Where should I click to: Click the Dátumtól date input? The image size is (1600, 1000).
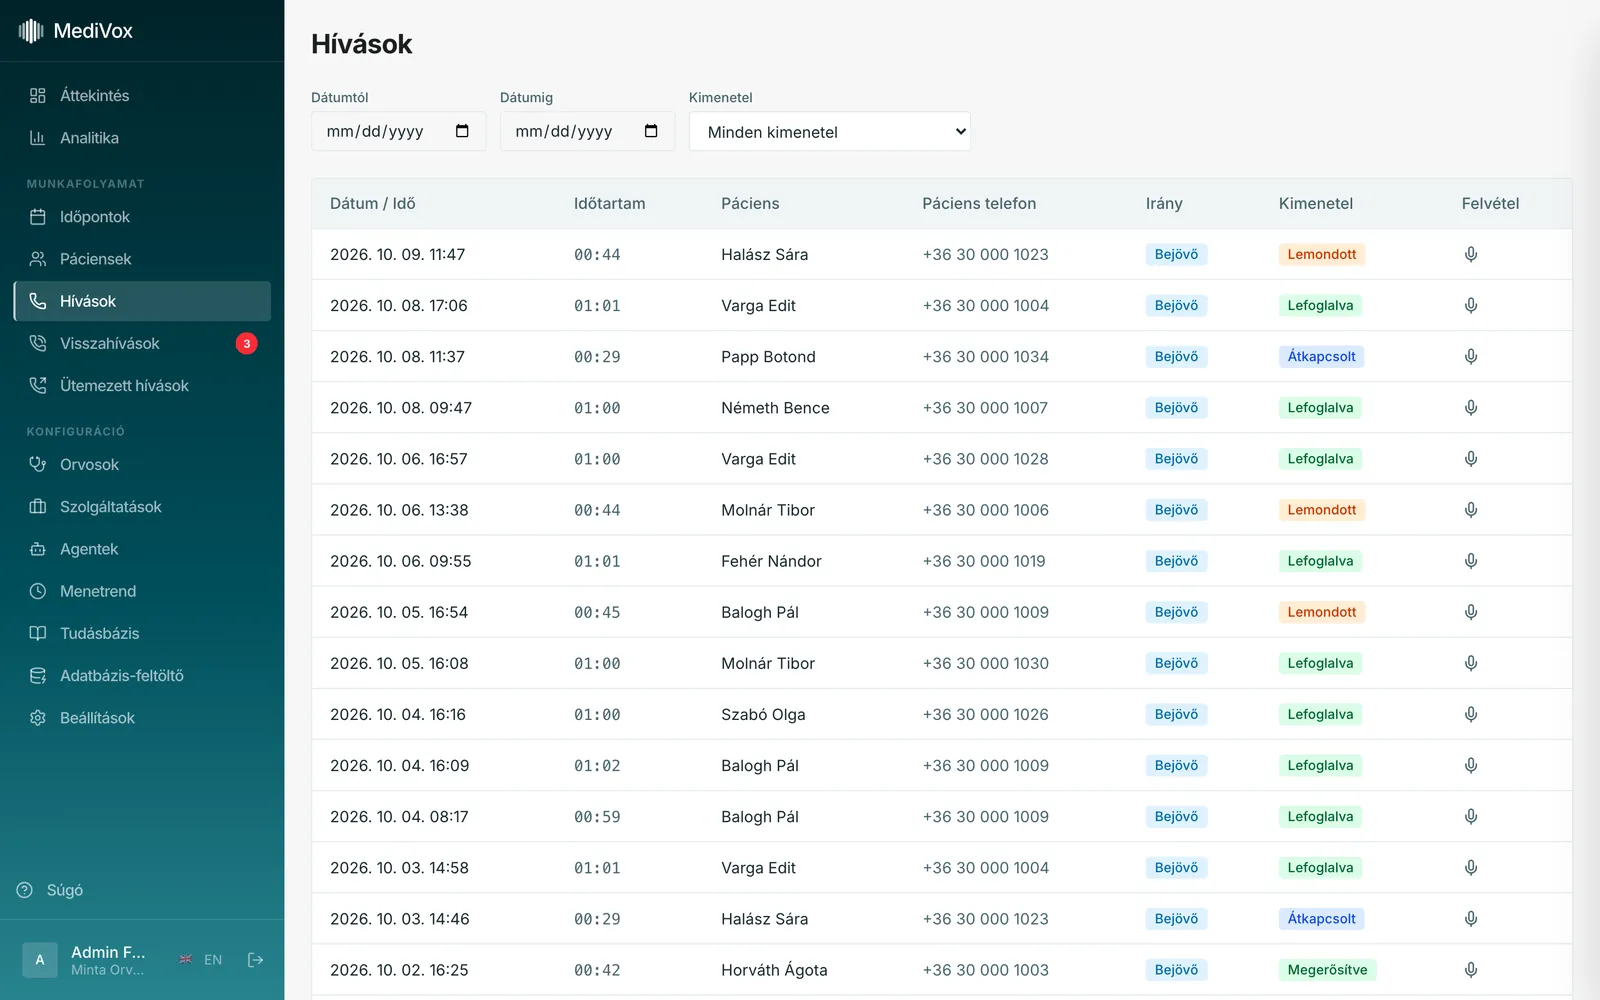click(x=398, y=131)
